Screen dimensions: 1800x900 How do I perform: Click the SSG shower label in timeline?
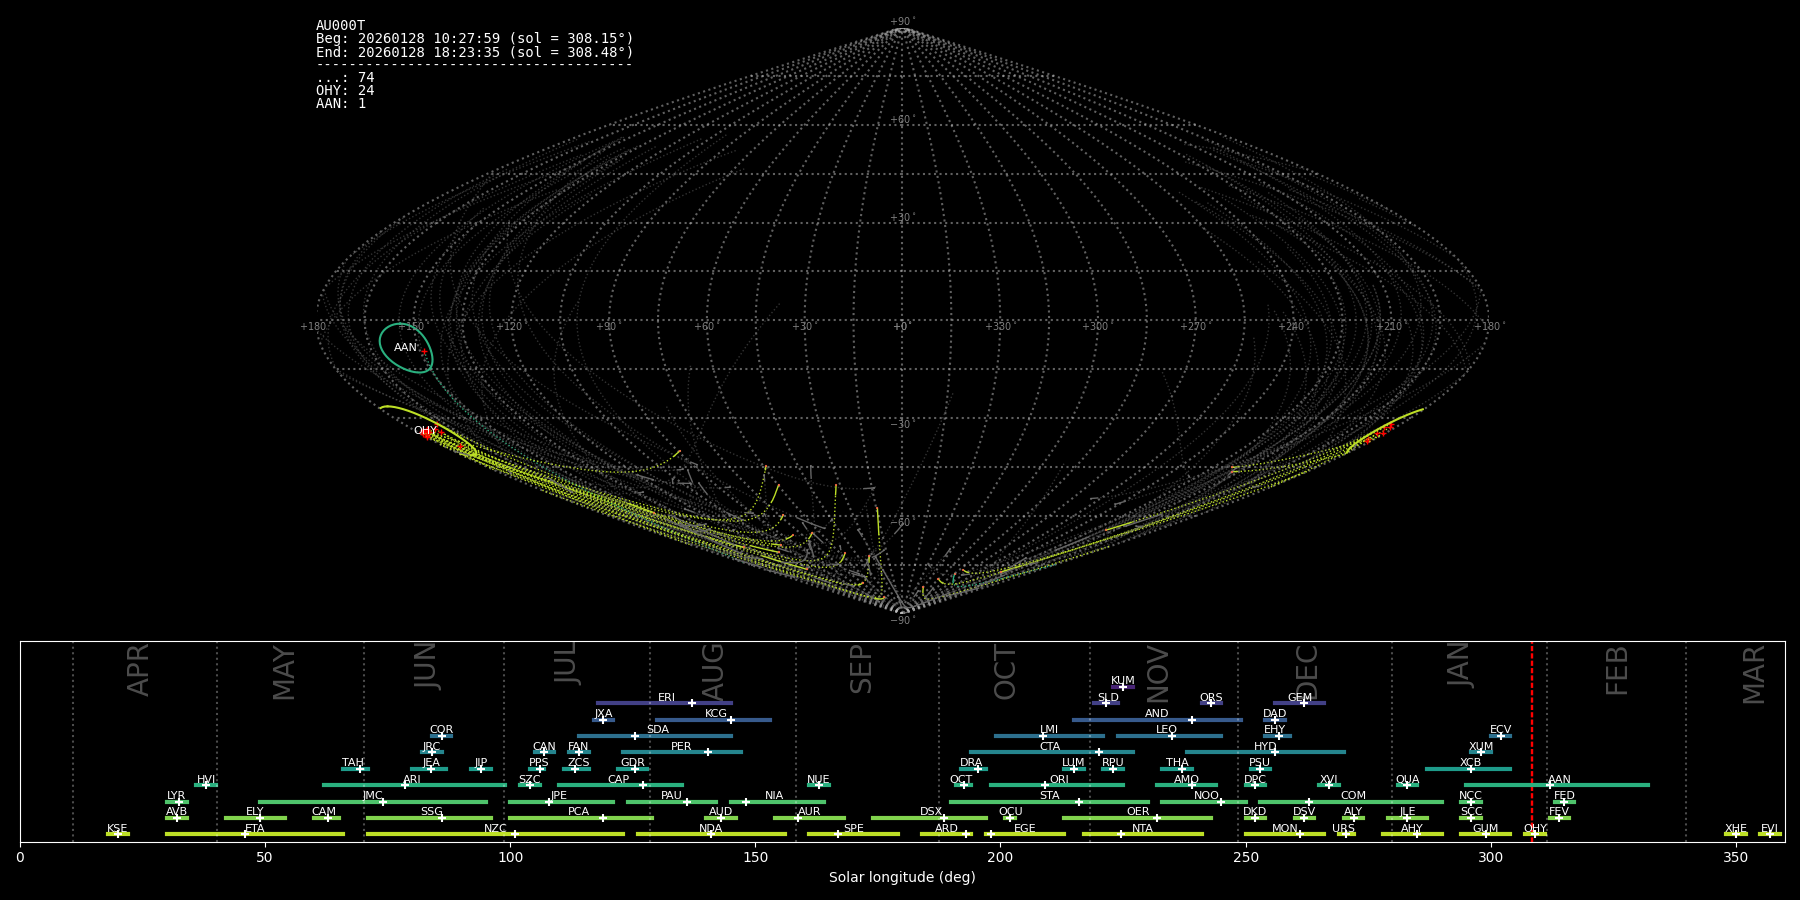click(x=431, y=812)
